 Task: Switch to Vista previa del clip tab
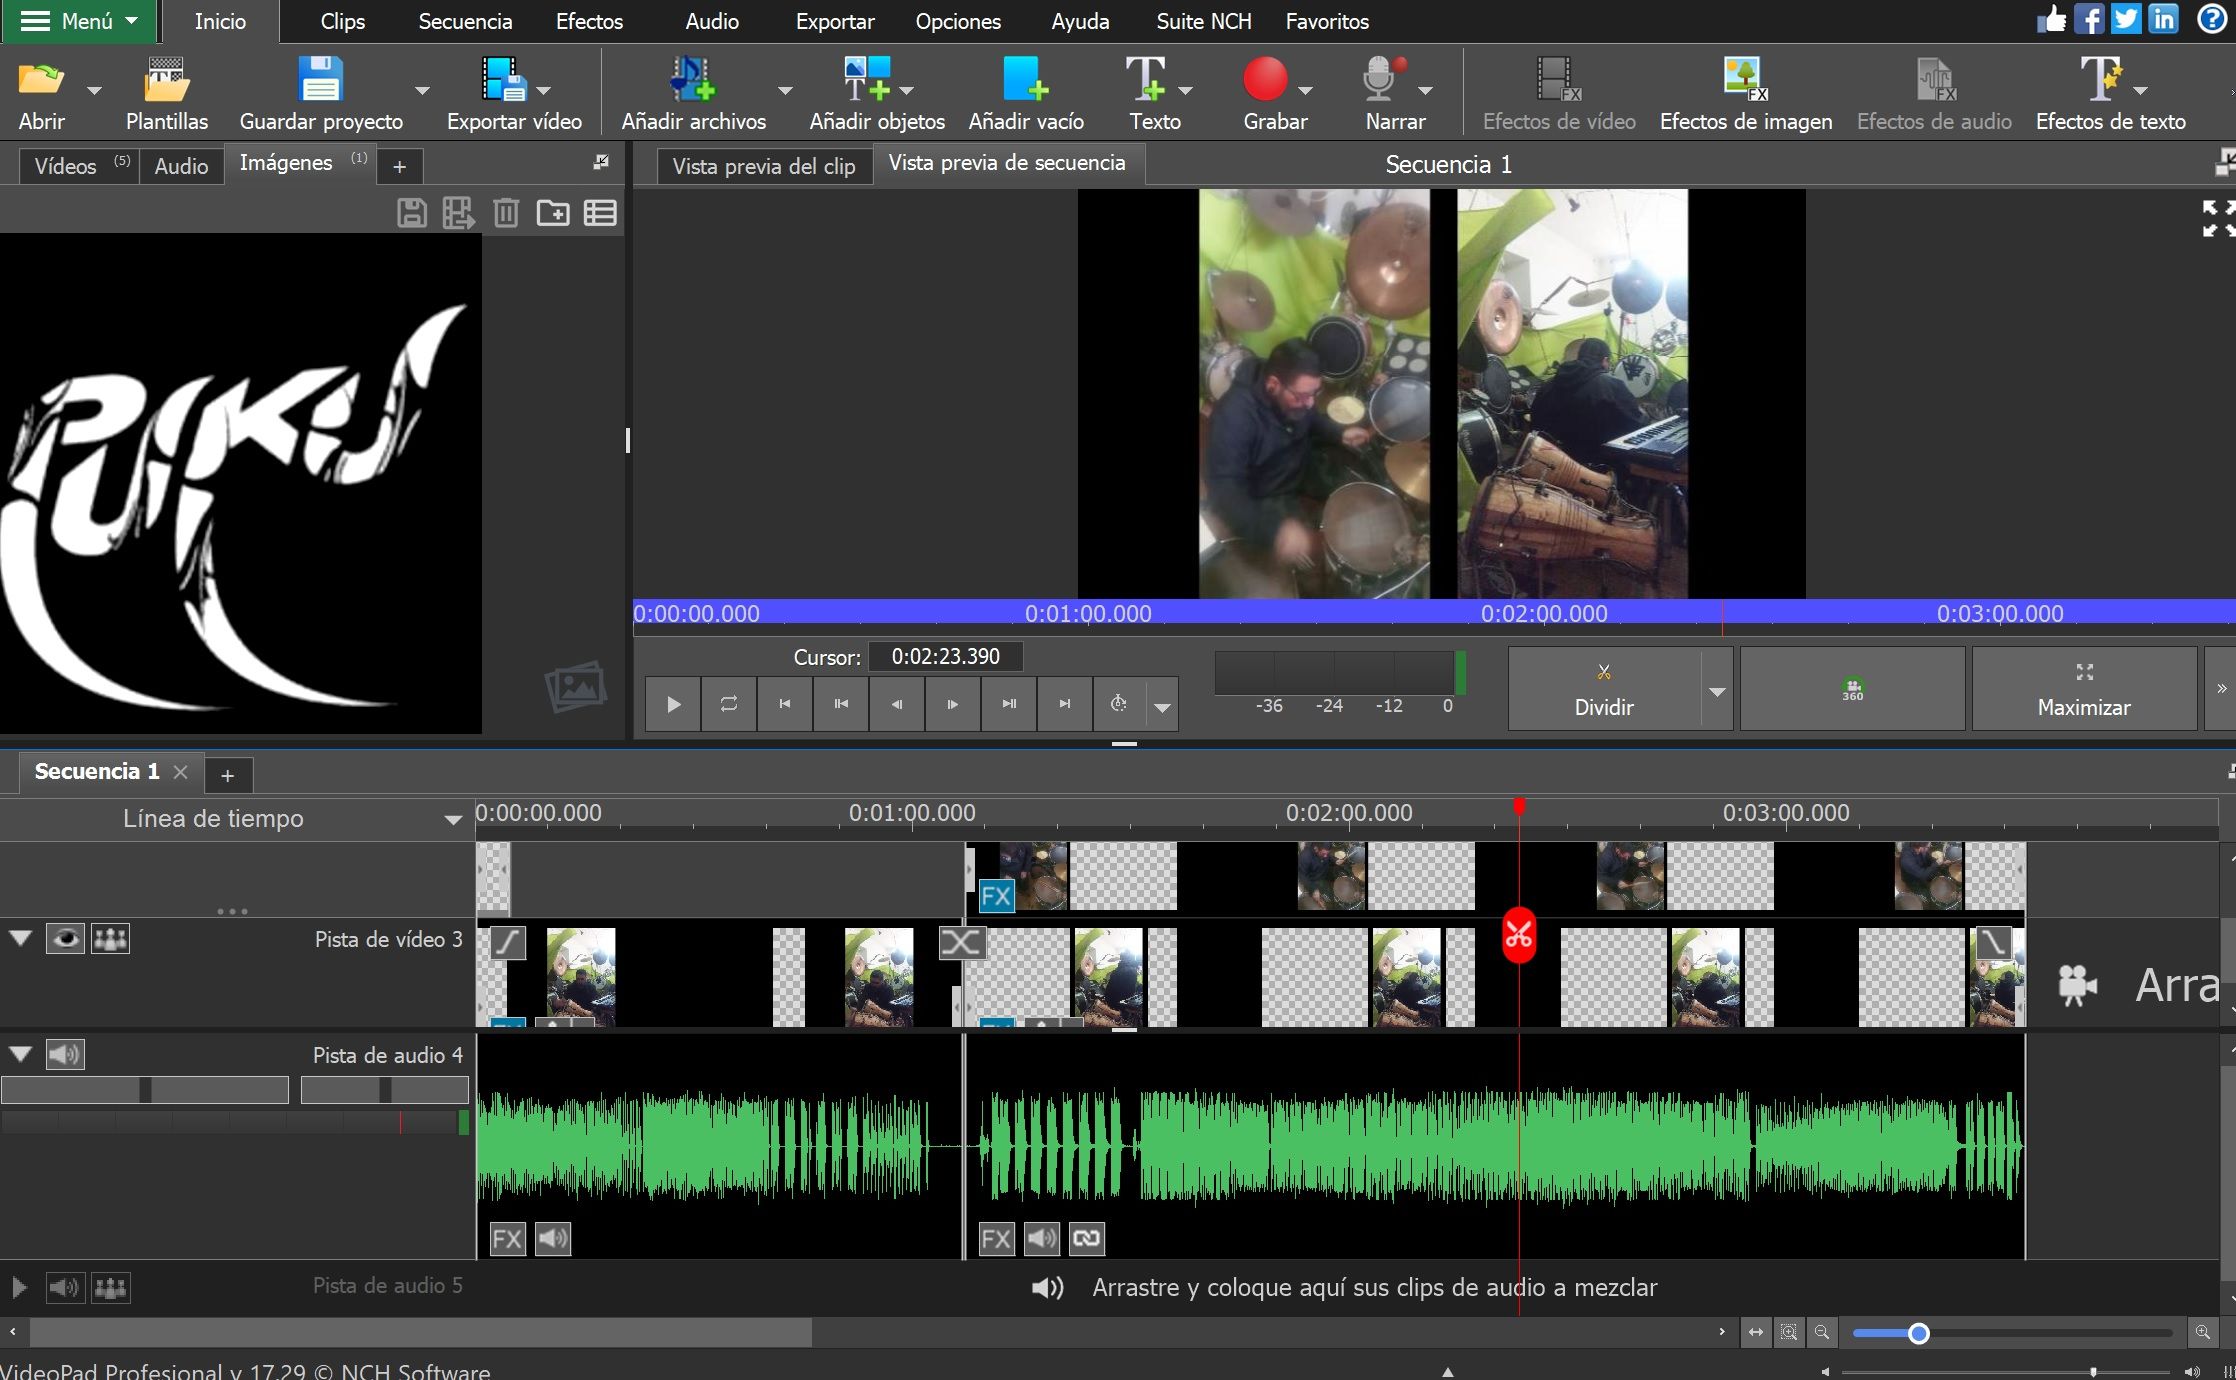coord(763,166)
